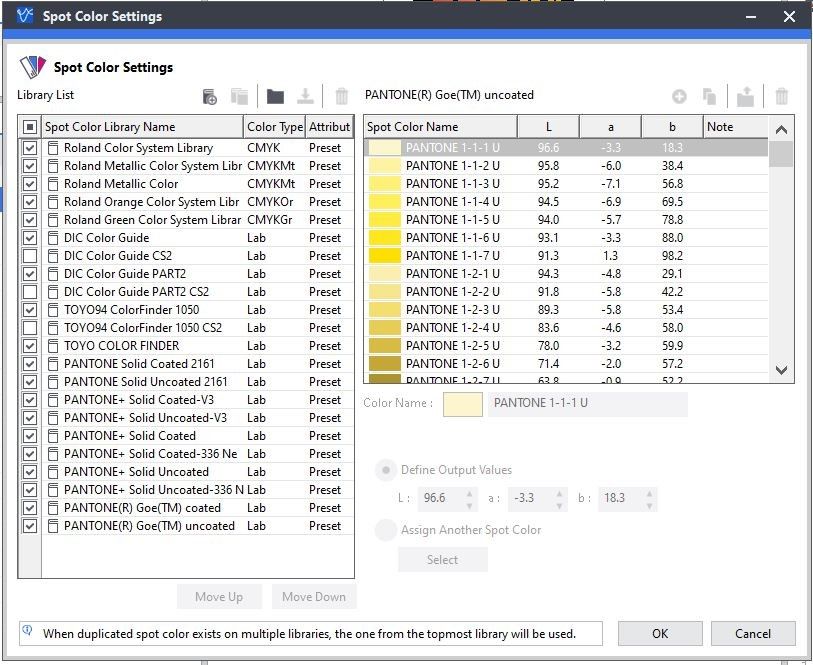813x665 pixels.
Task: Select the PANTONE 1-2-3 U row
Action: 566,310
